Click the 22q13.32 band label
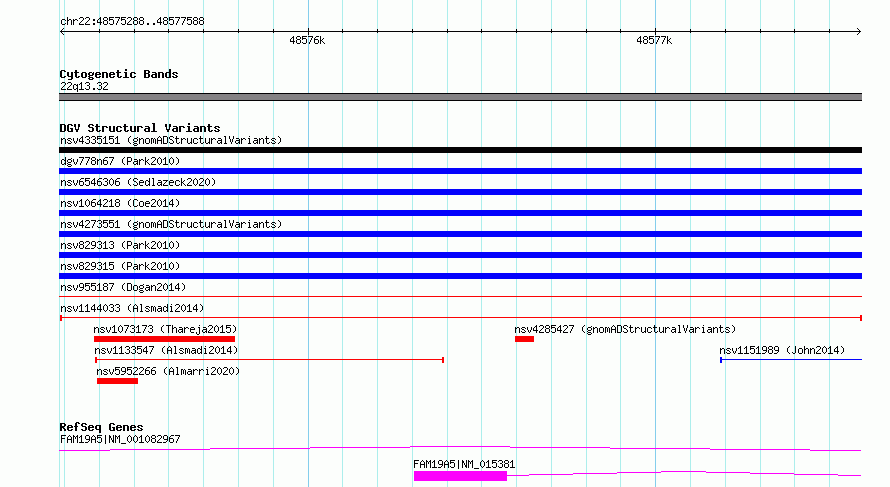The height and width of the screenshot is (487, 890). [84, 86]
